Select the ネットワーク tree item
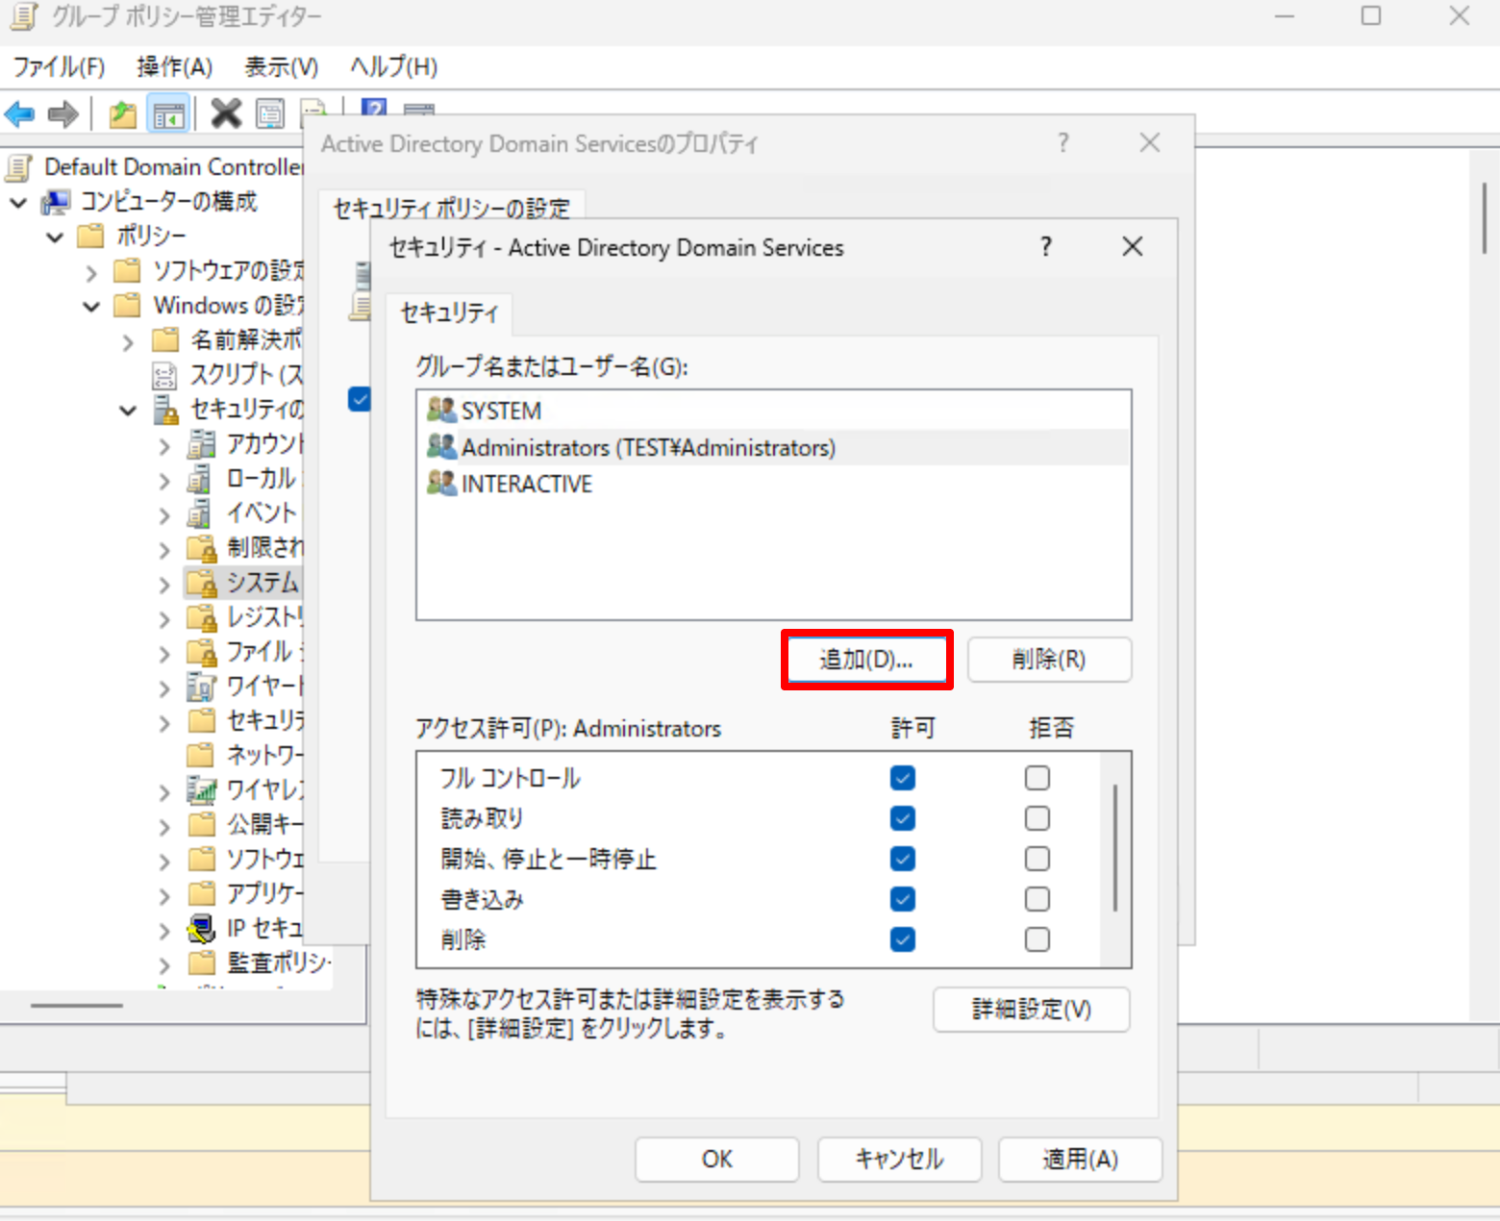 (245, 754)
